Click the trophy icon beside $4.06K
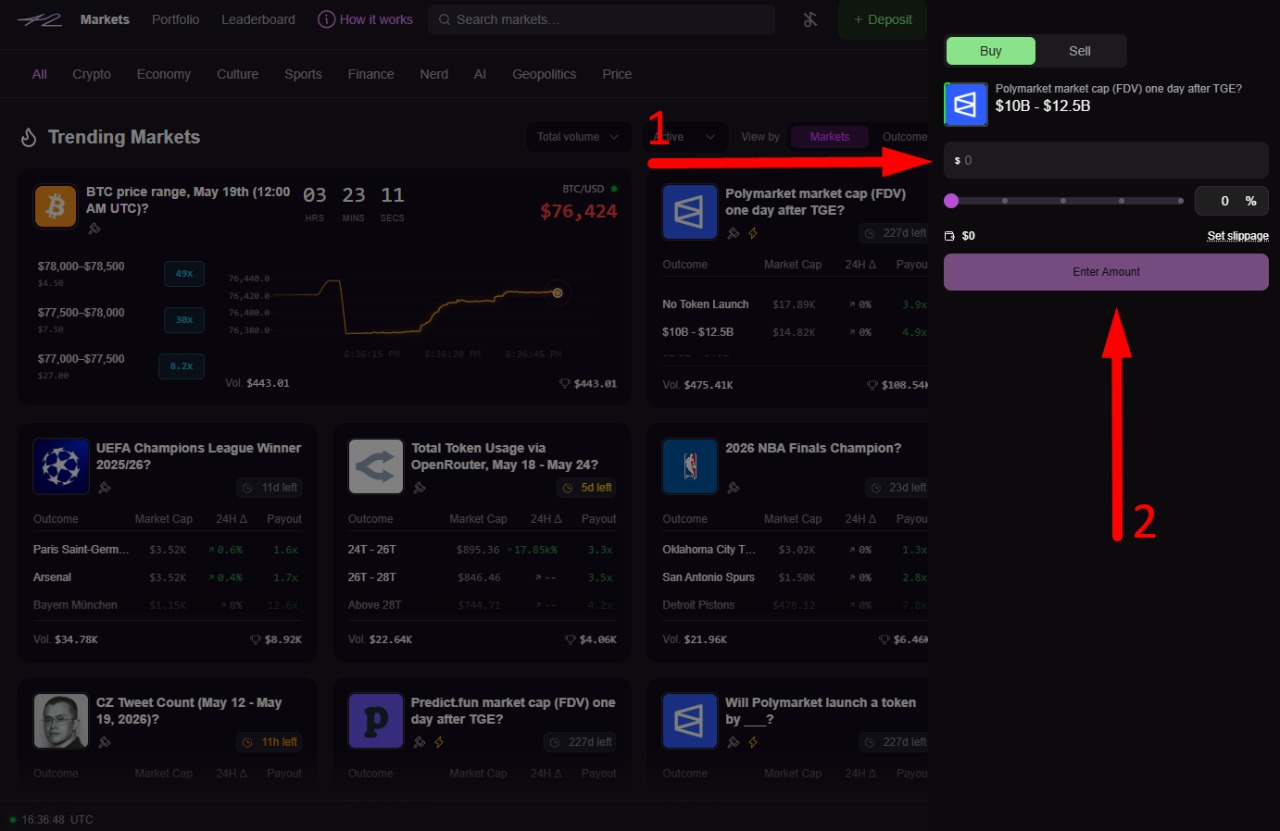This screenshot has width=1280, height=831. point(570,640)
